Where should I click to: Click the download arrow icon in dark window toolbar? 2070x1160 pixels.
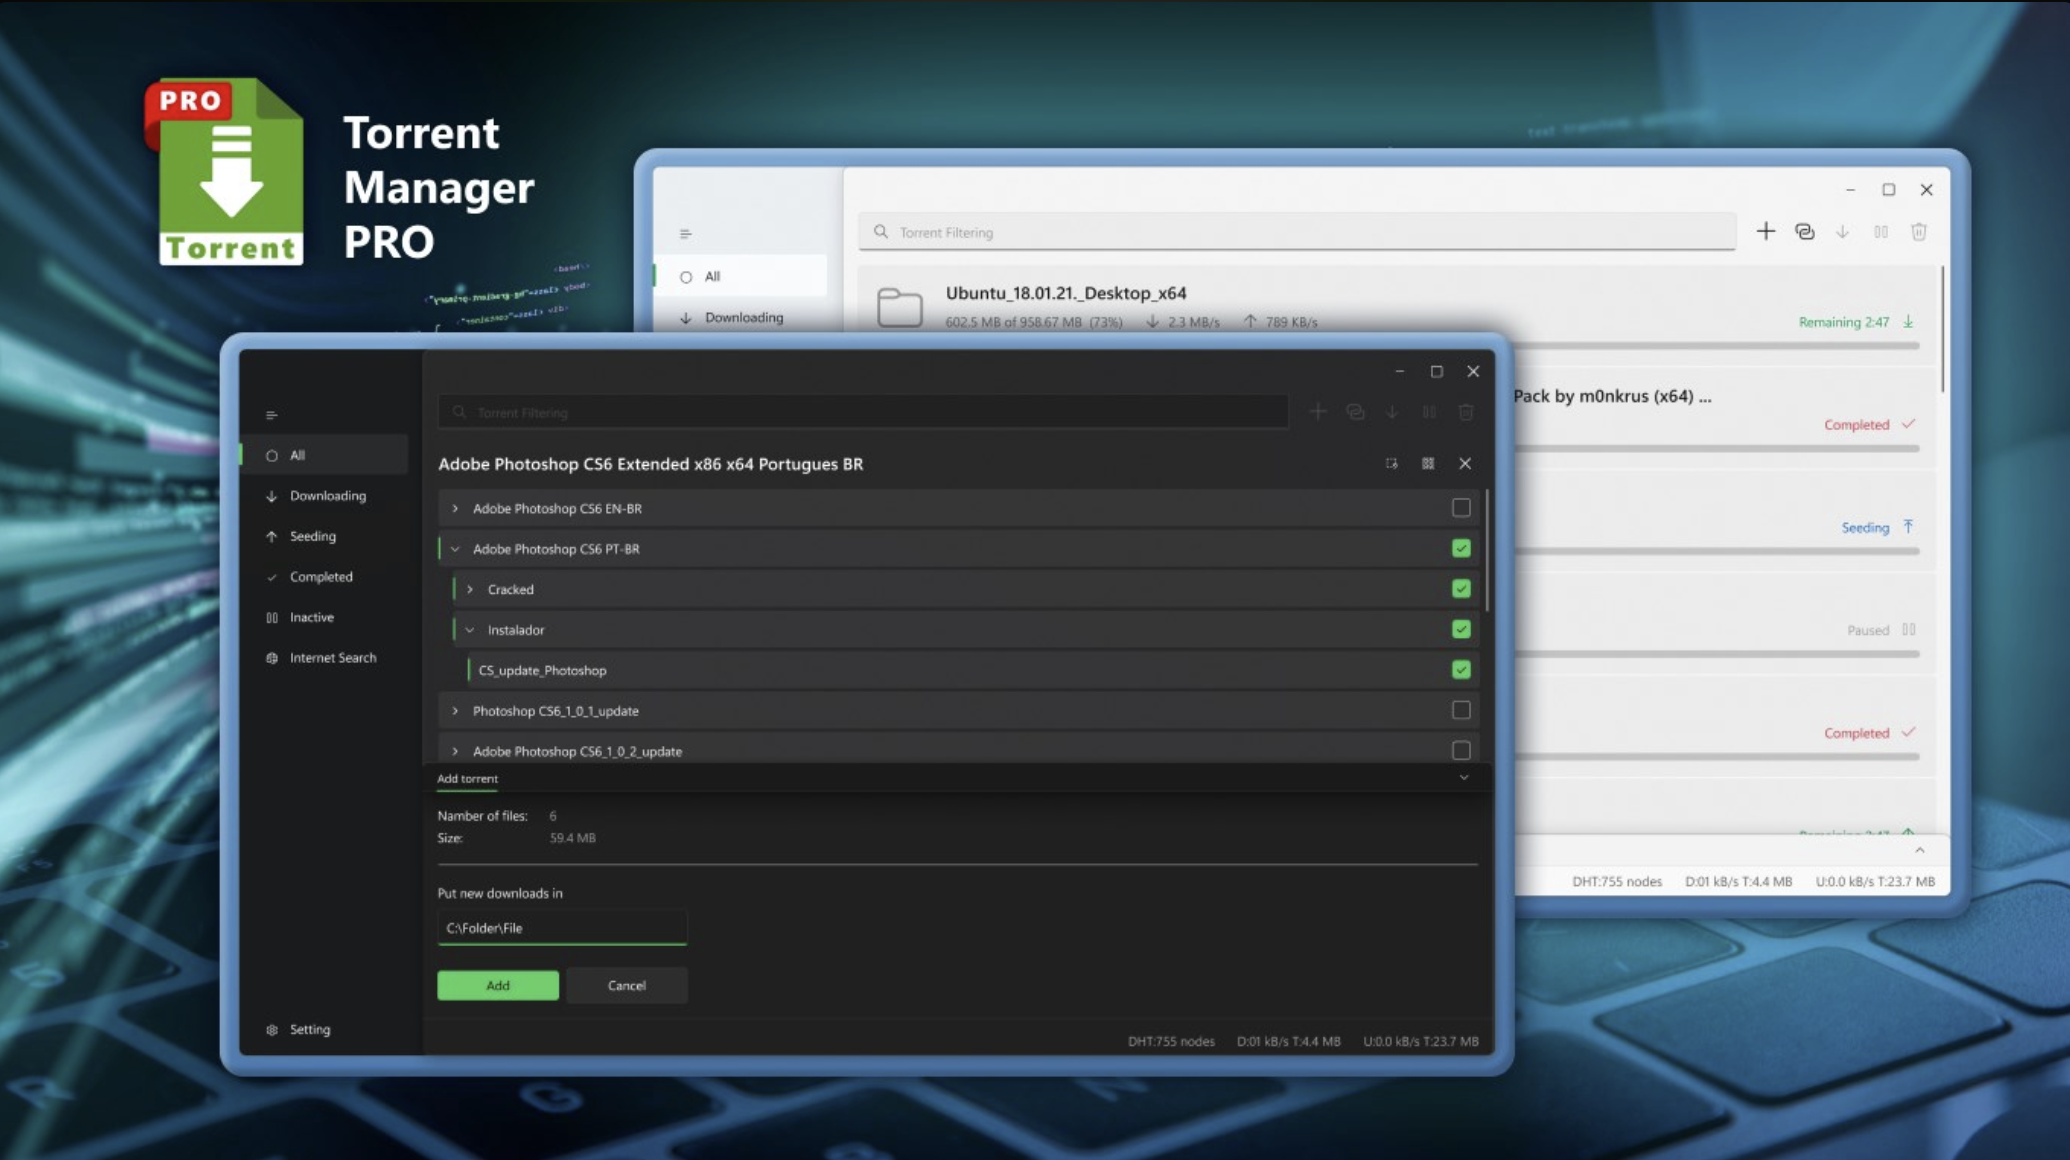tap(1392, 412)
